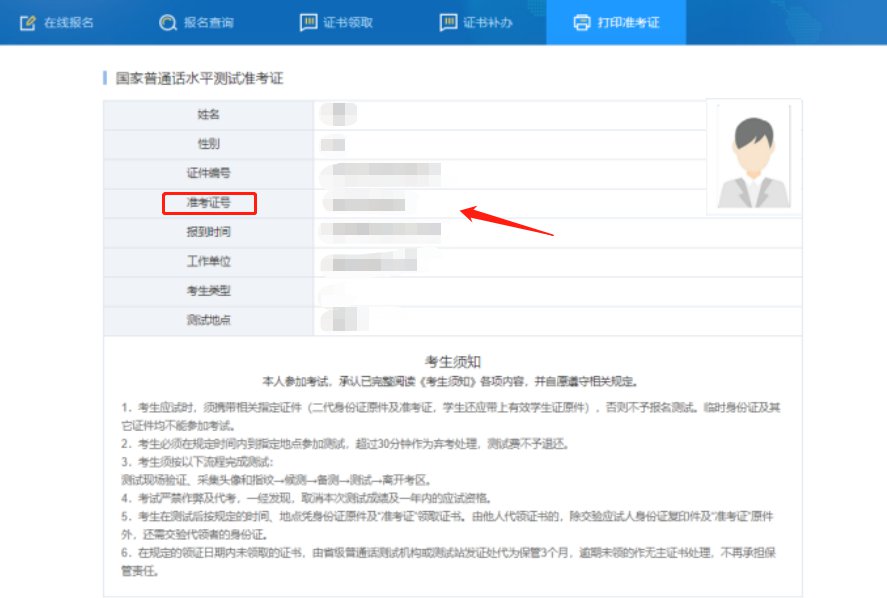887x598 pixels.
Task: Click the pencil icon beside 在线报名
Action: point(27,22)
